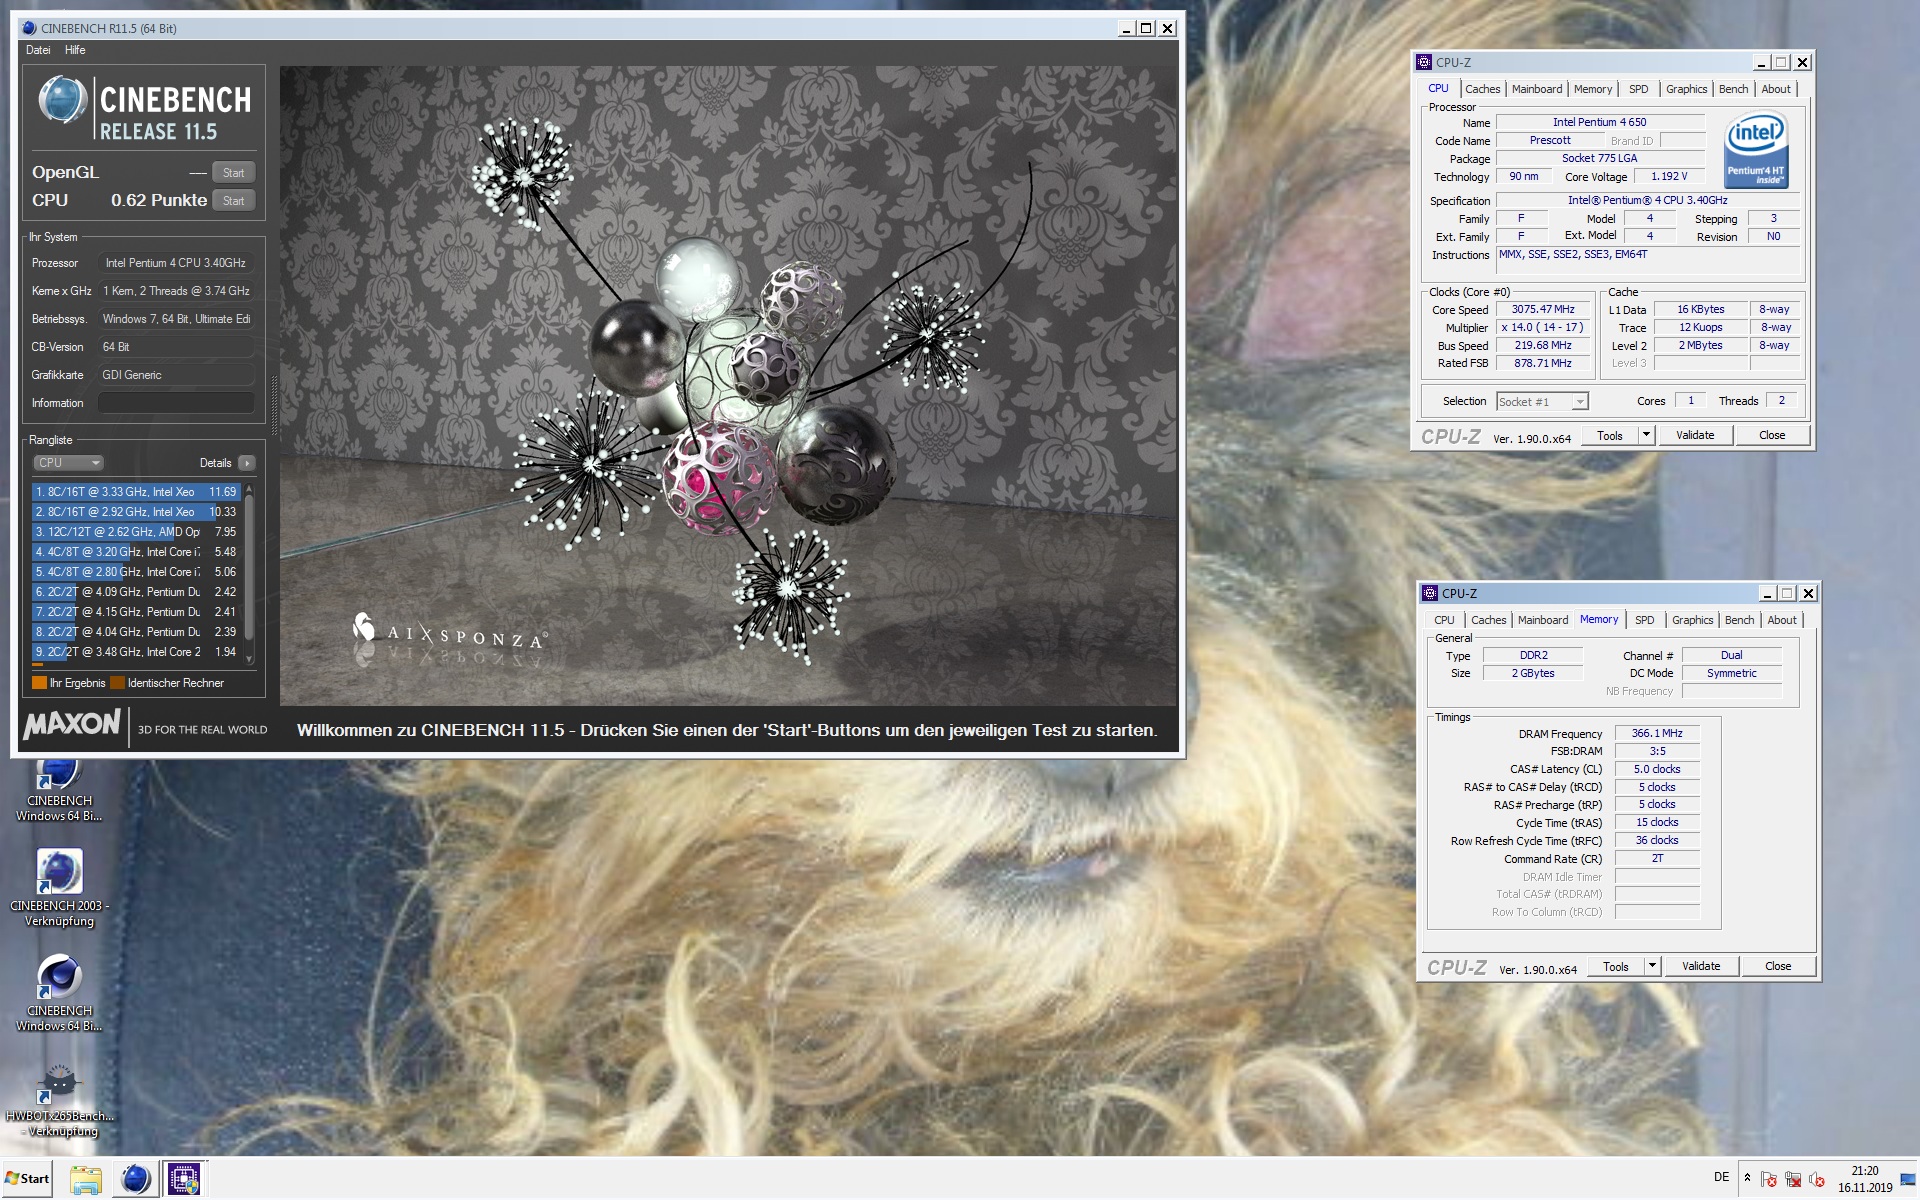Open Graphics tab in upper CPU-Z
The height and width of the screenshot is (1200, 1920).
click(x=1686, y=89)
